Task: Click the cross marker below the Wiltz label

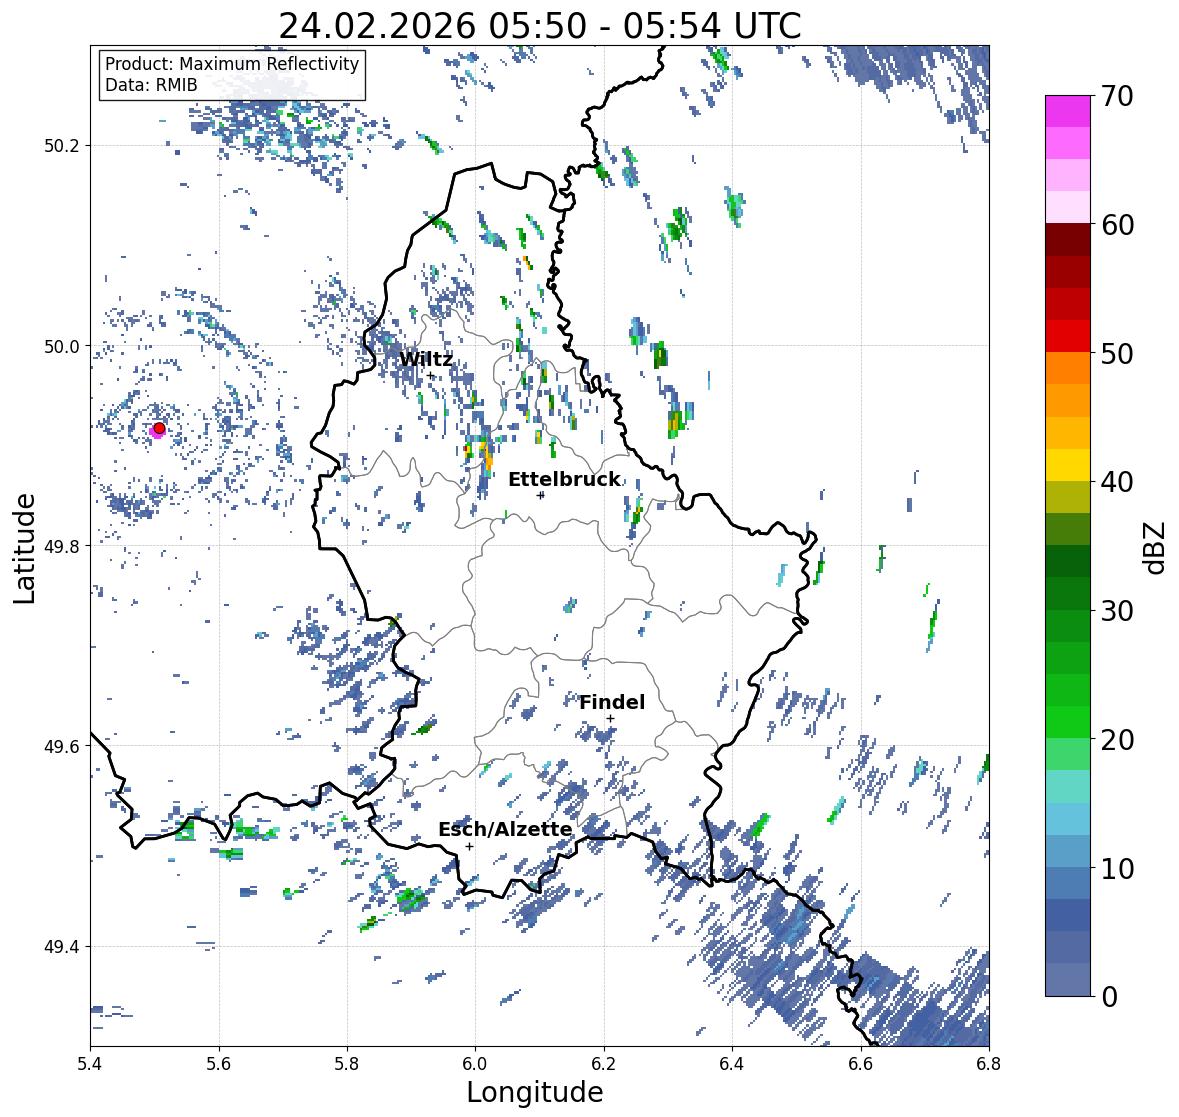Action: click(431, 375)
